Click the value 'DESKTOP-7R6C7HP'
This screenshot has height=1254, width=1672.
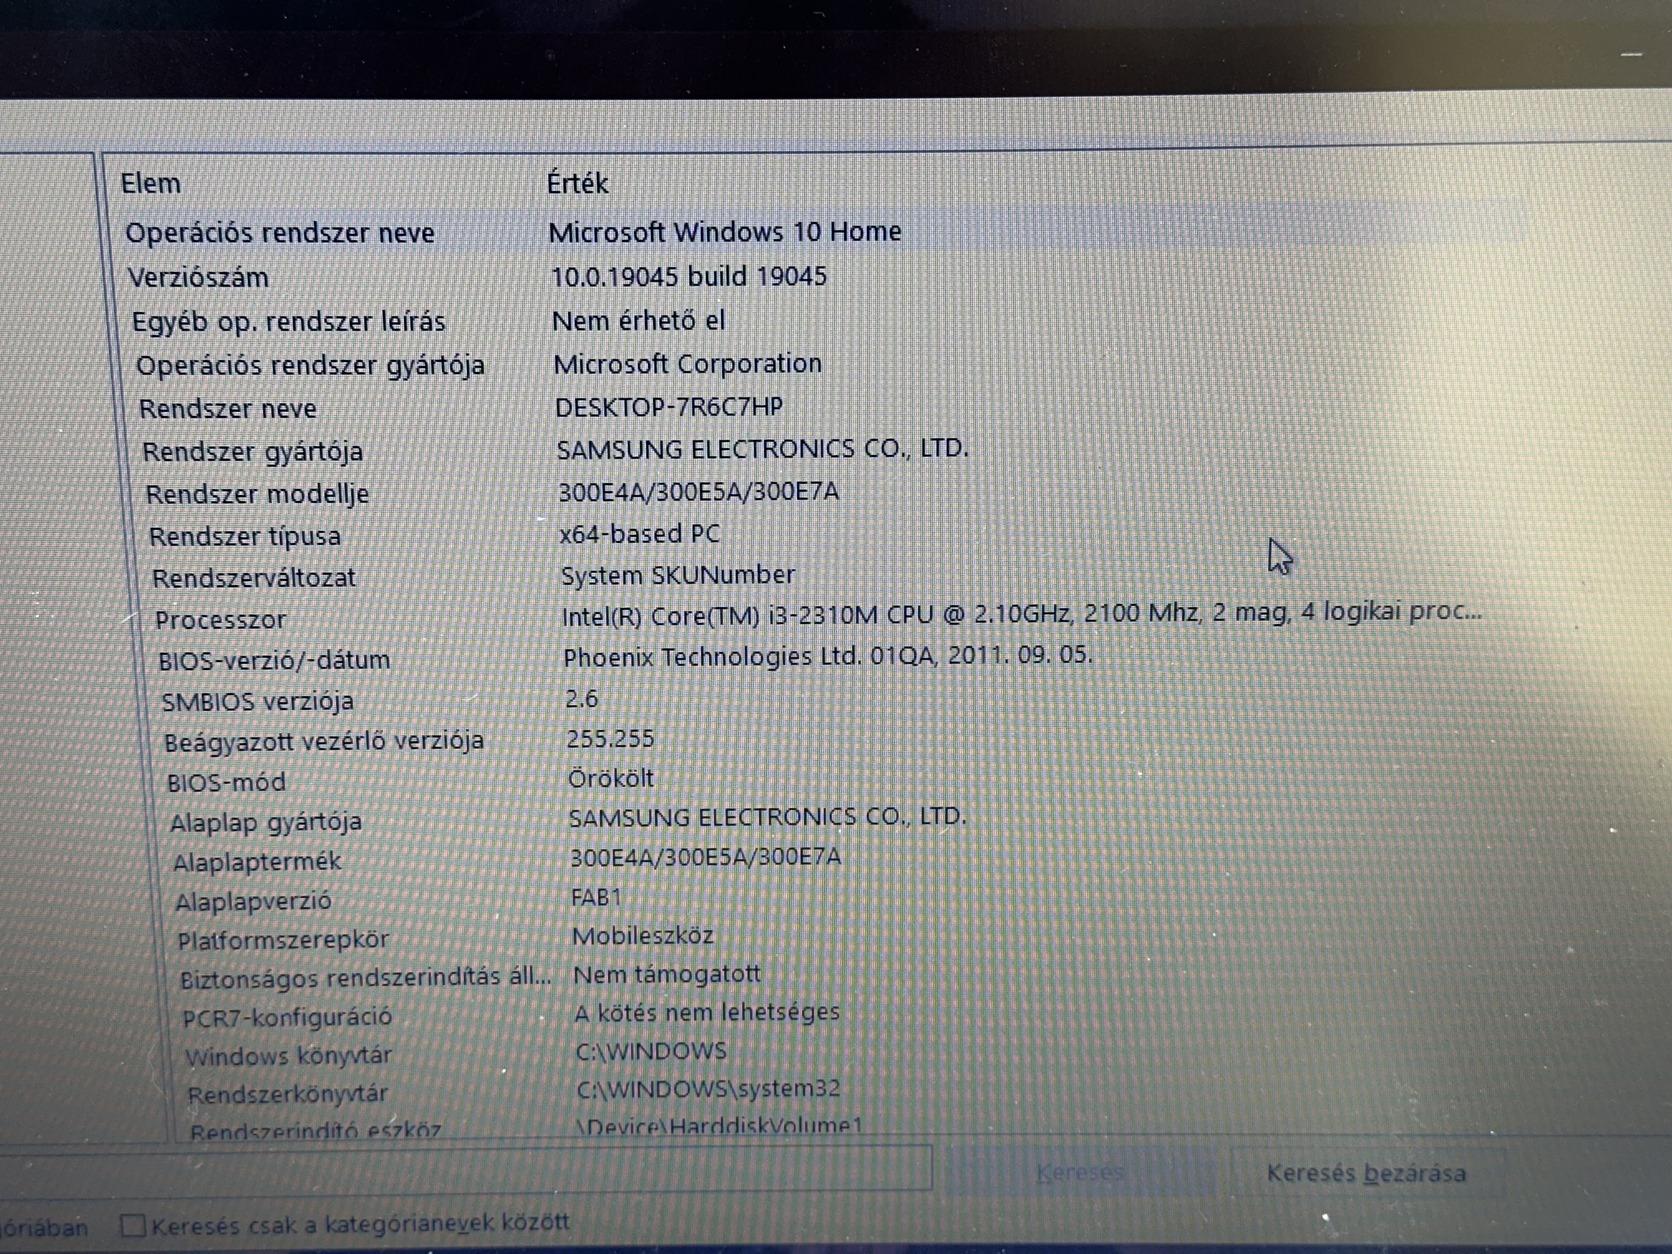pos(669,407)
